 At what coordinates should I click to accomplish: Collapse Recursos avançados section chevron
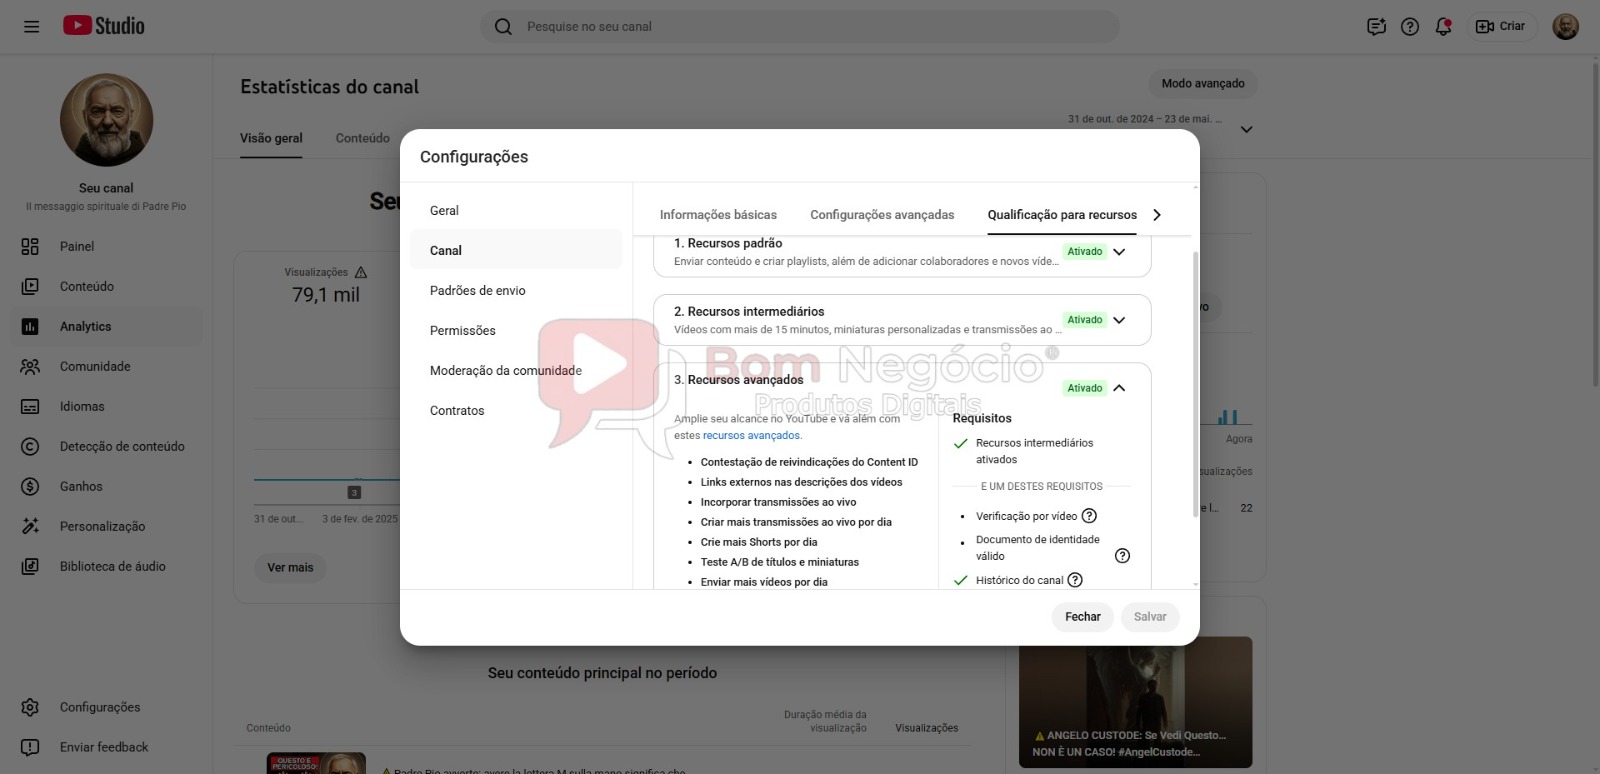[x=1119, y=388]
